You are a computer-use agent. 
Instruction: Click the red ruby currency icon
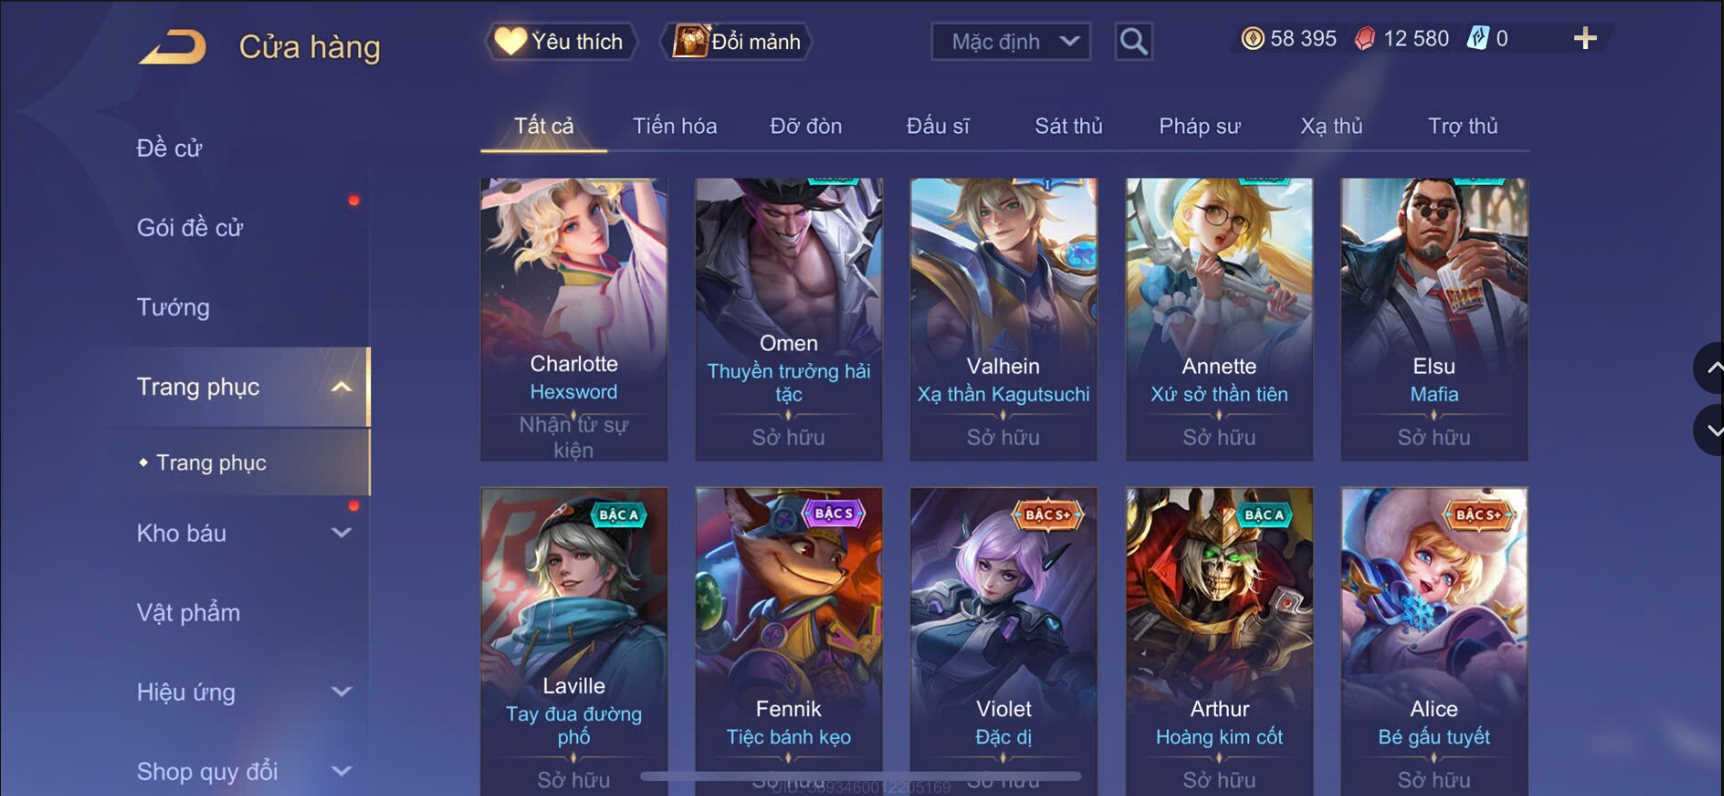pyautogui.click(x=1365, y=39)
